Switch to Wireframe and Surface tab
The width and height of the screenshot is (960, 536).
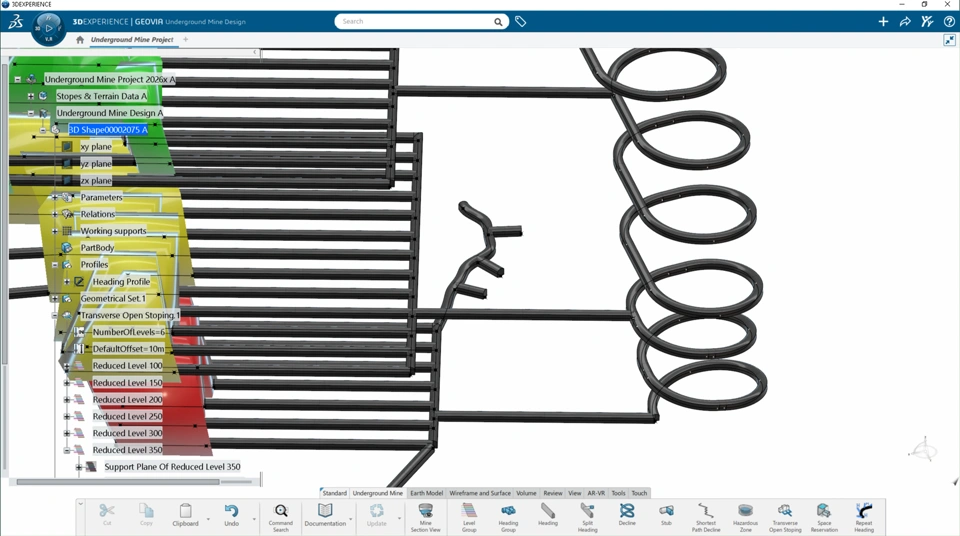480,493
